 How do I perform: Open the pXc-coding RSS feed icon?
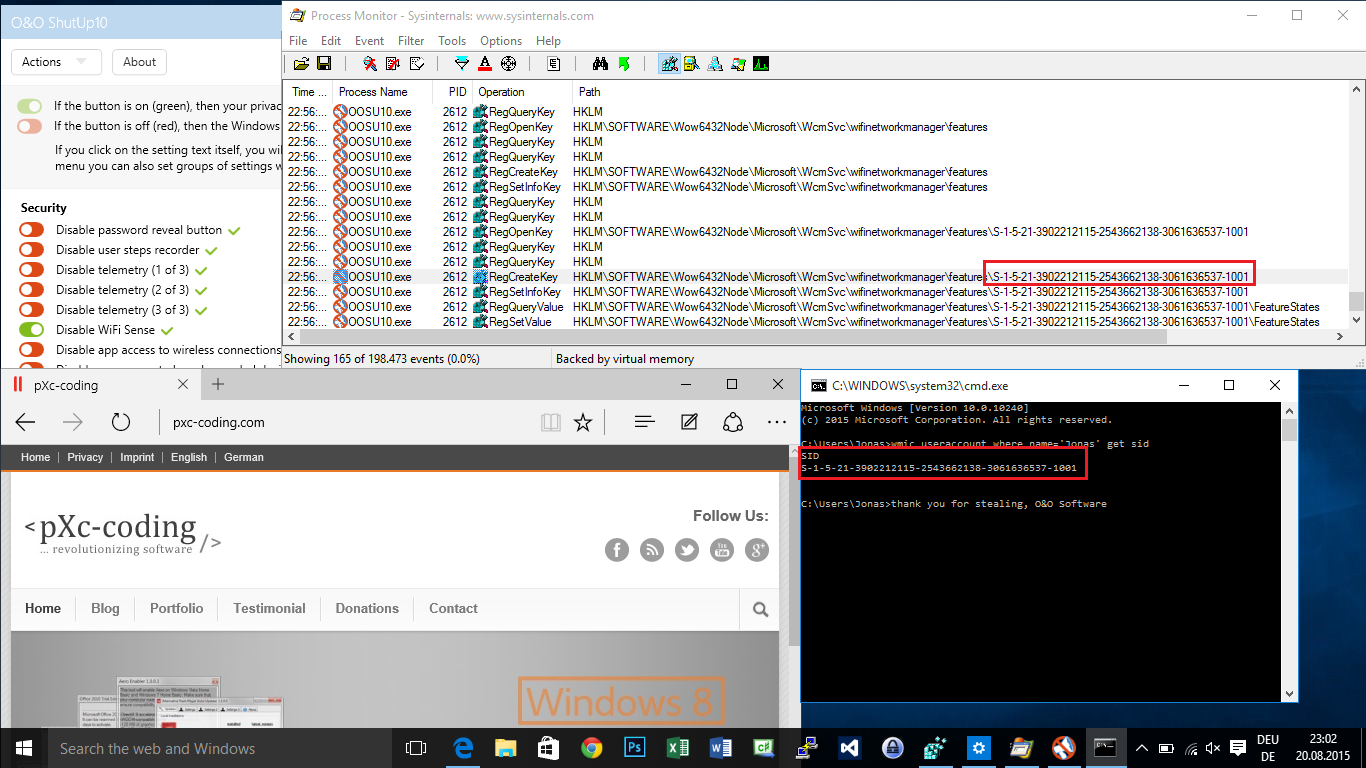pyautogui.click(x=652, y=549)
